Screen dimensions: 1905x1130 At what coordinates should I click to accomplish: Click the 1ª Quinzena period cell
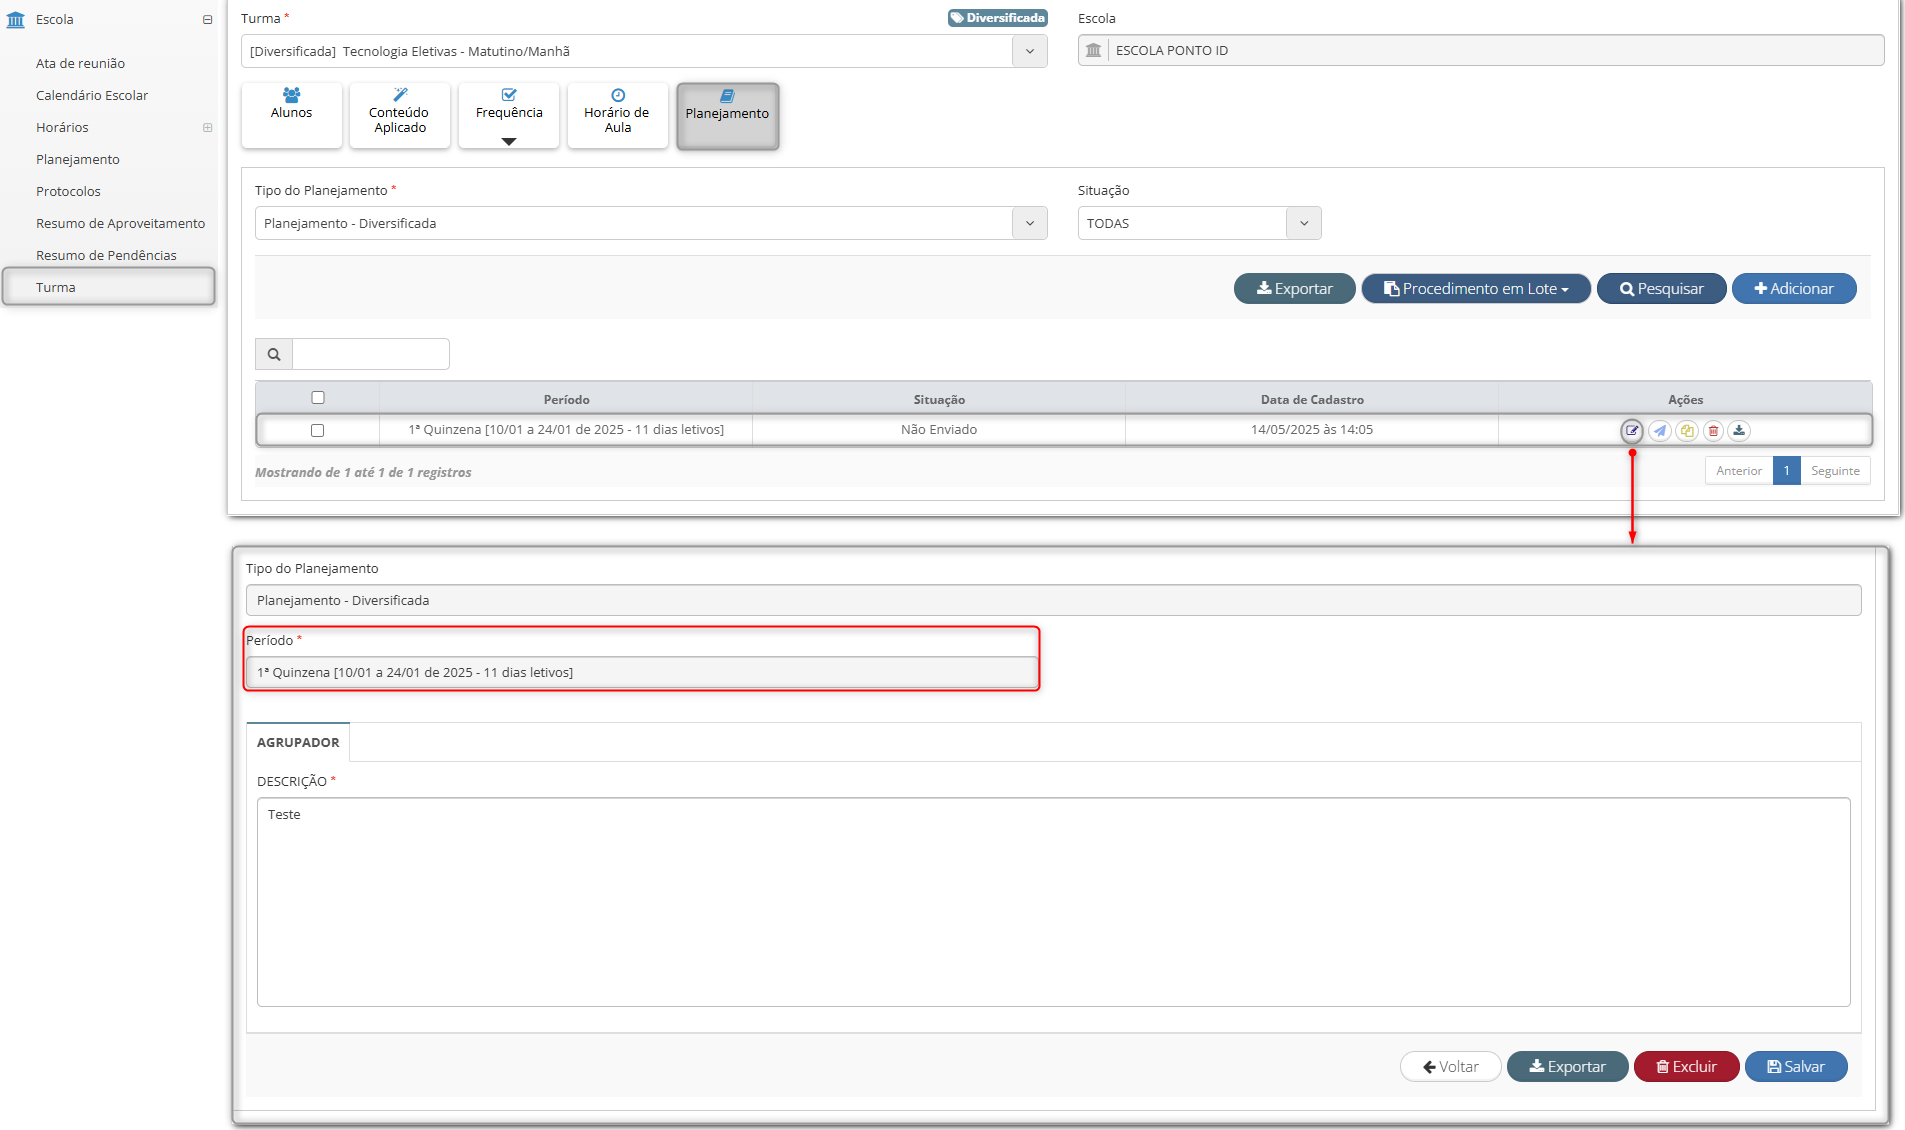tap(566, 430)
